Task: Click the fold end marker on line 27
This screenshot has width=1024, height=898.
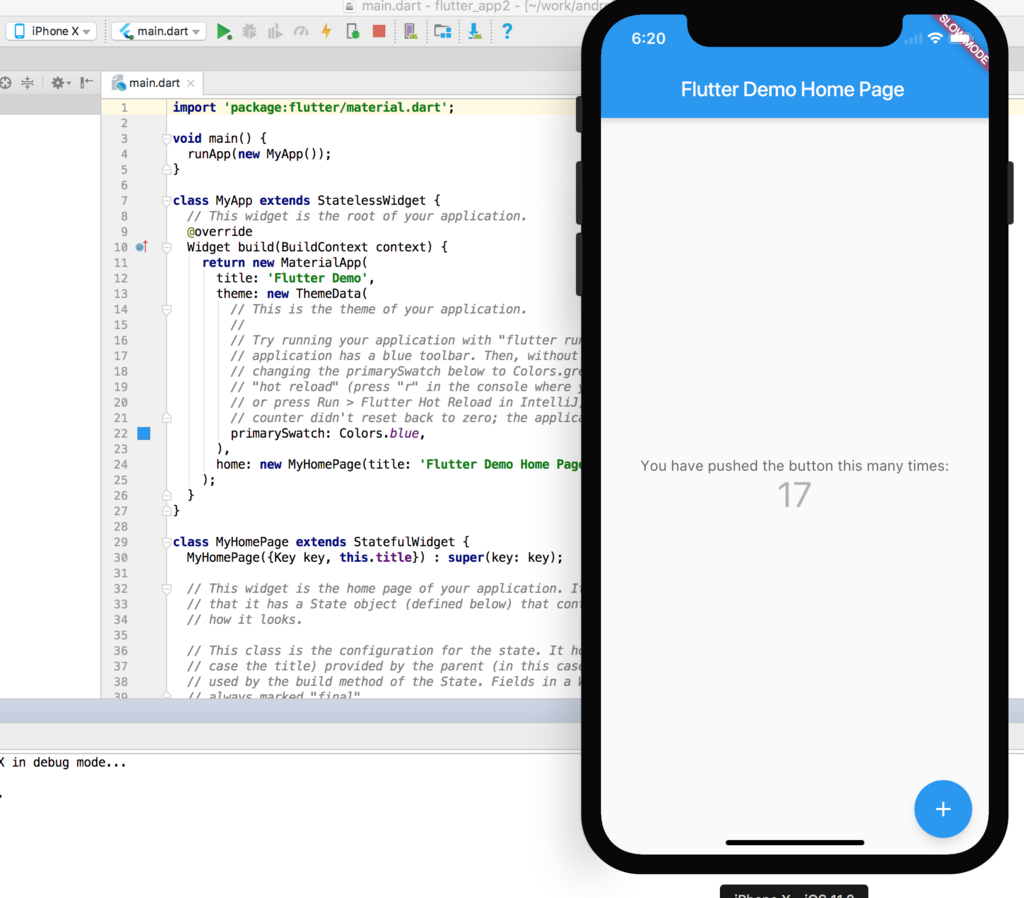Action: [166, 511]
